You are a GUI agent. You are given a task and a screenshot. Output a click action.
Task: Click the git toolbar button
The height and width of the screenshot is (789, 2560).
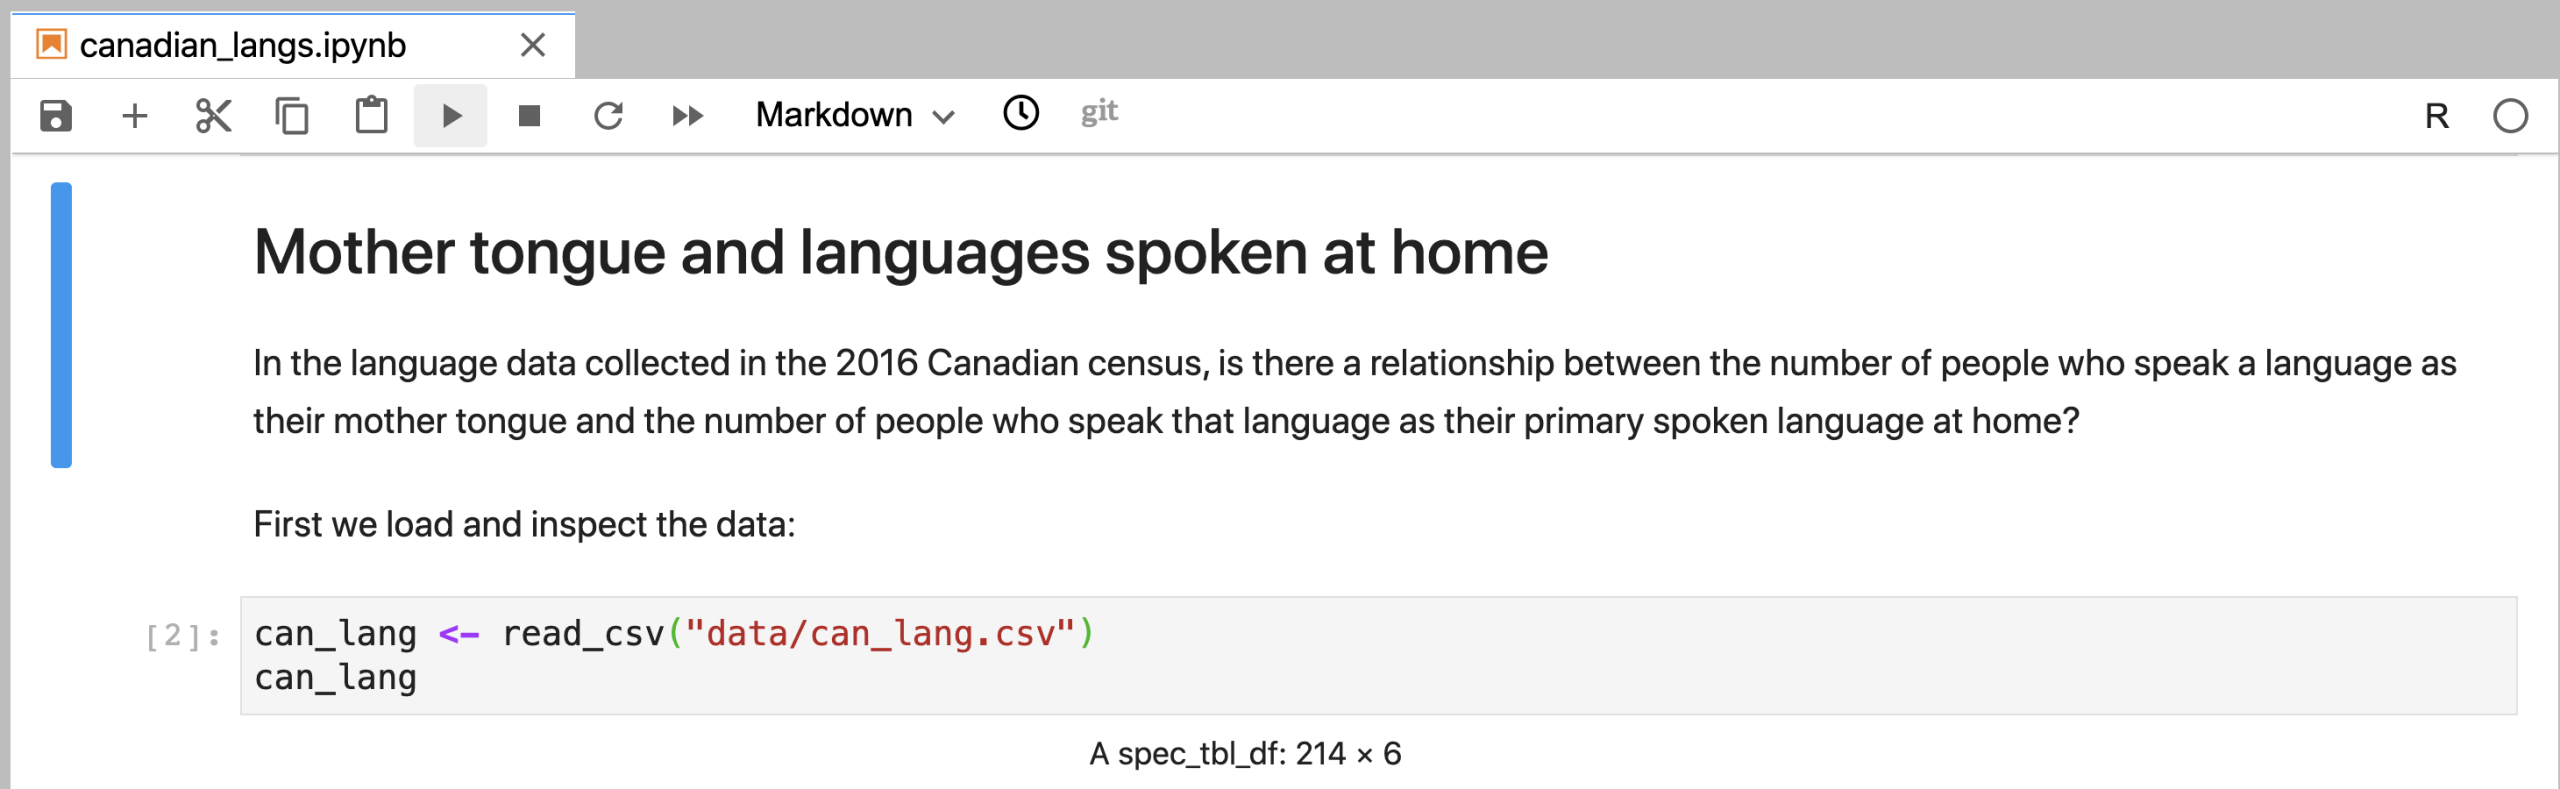(x=1099, y=112)
